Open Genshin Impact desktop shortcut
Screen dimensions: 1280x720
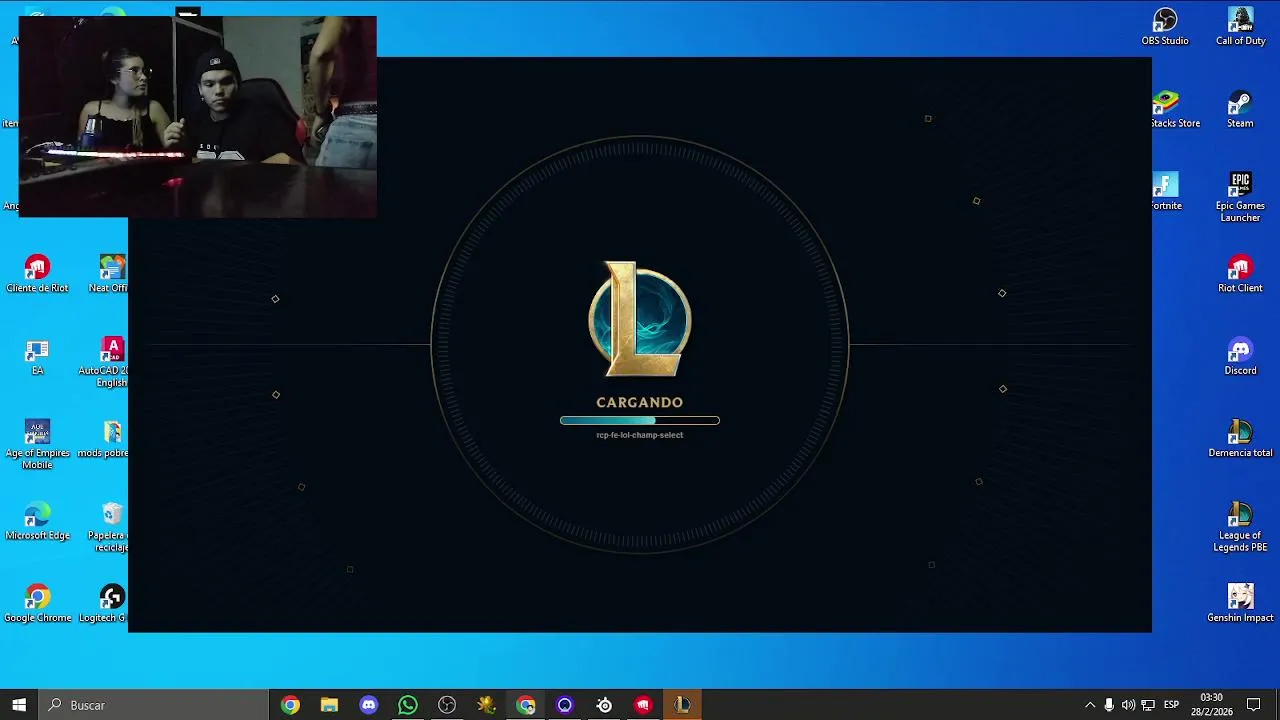point(1240,604)
